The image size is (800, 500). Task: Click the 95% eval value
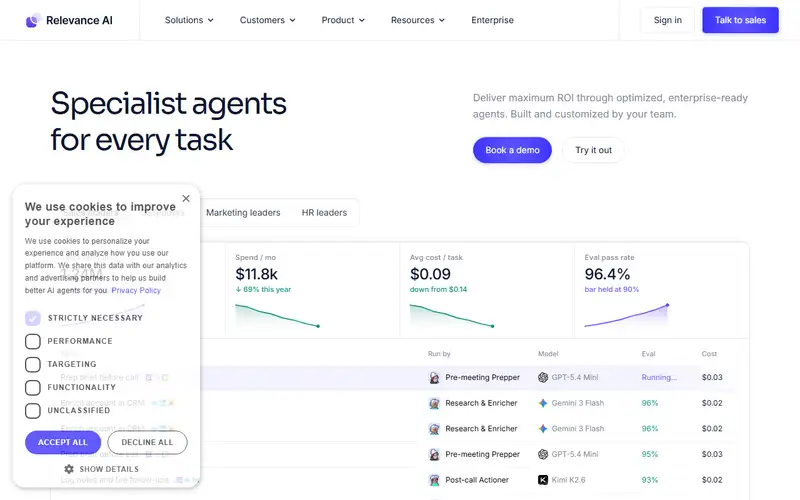(x=649, y=454)
